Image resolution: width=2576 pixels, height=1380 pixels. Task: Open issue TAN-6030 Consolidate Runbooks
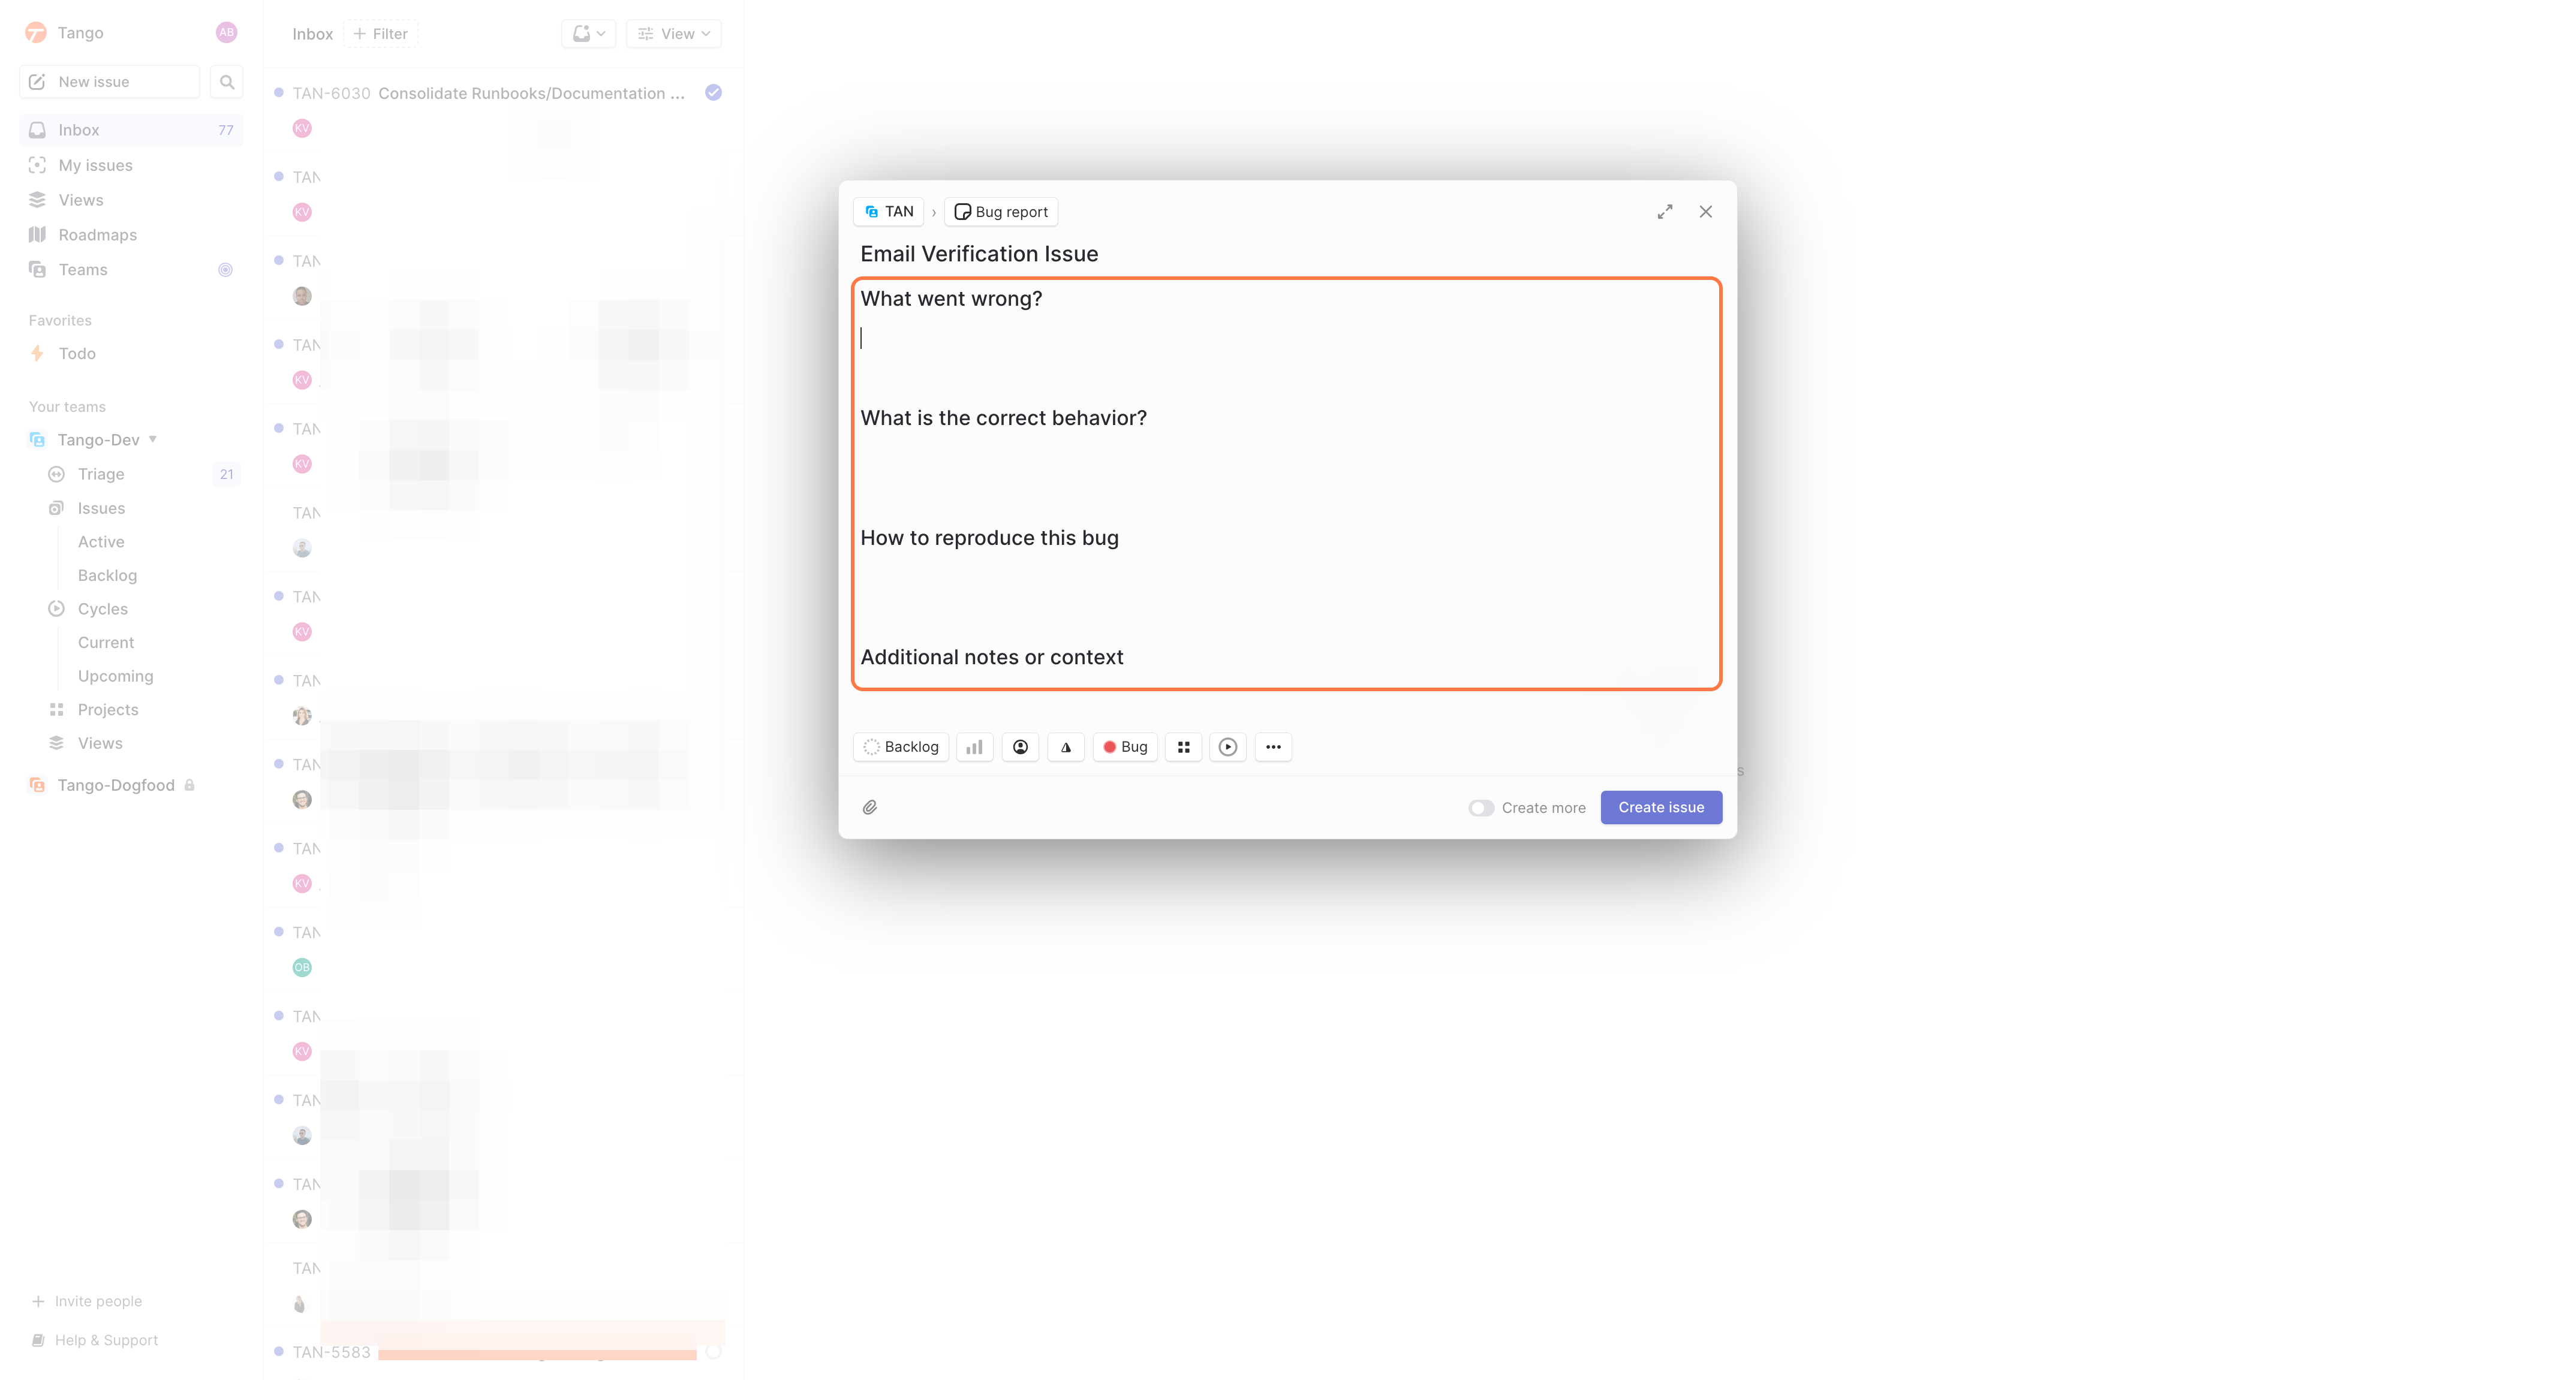(x=503, y=110)
